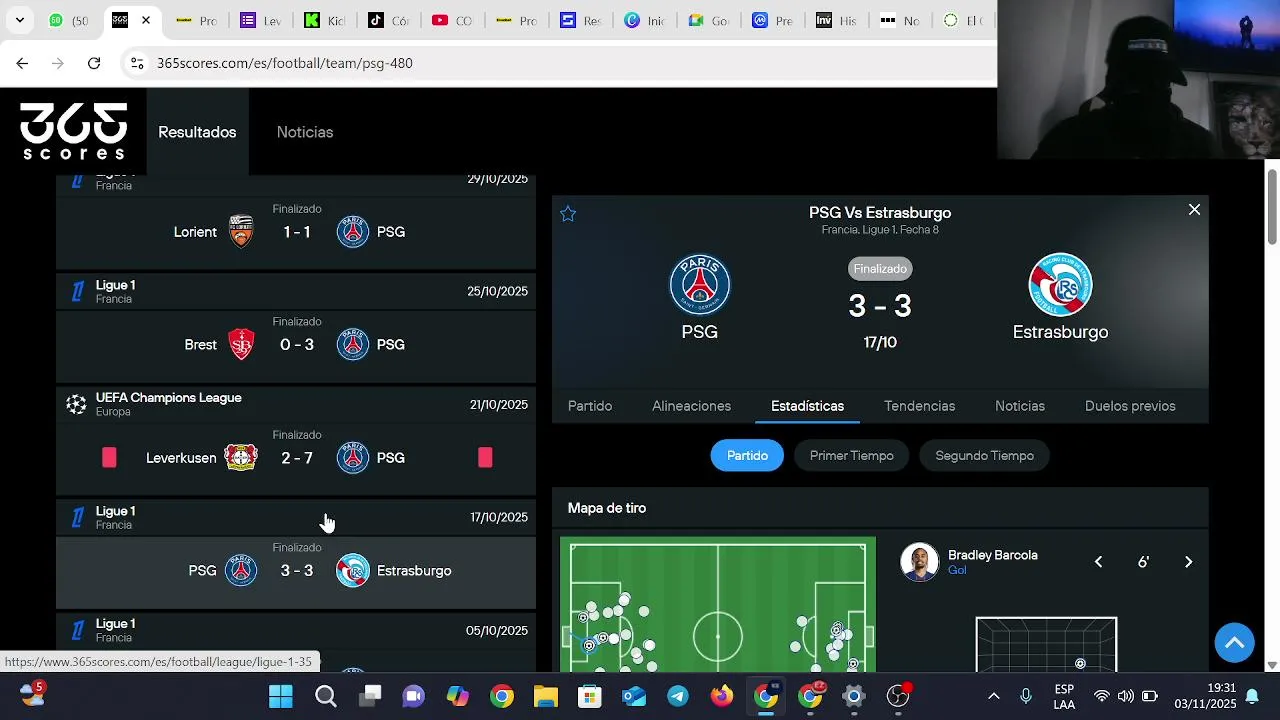
Task: Open the UEFA Champions League competition link
Action: pos(168,398)
